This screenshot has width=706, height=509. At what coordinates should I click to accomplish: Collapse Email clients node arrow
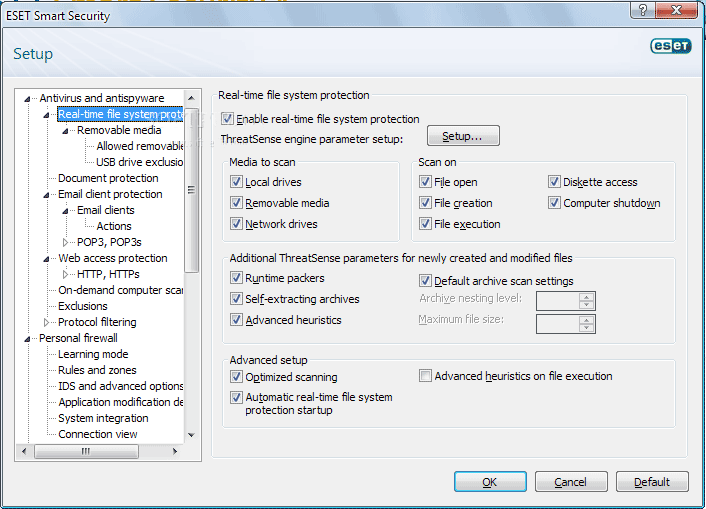pyautogui.click(x=65, y=211)
